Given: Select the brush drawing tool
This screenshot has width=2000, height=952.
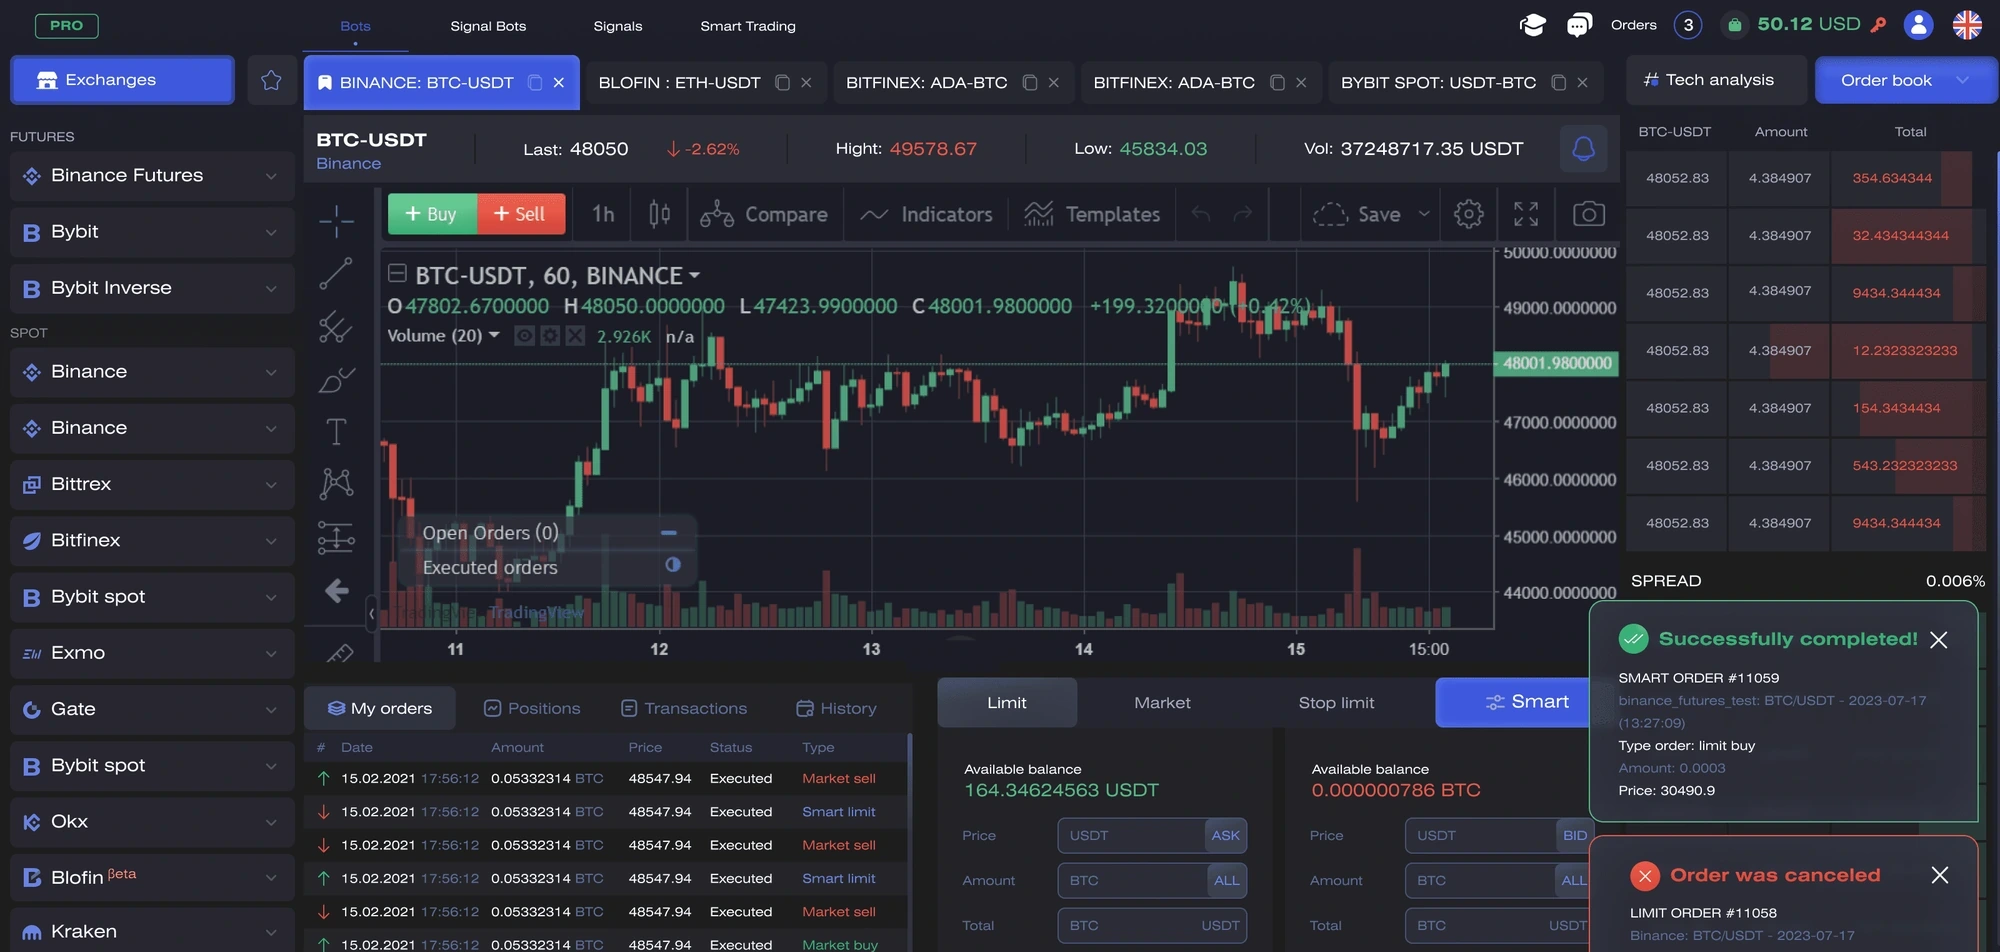Looking at the screenshot, I should tap(336, 380).
